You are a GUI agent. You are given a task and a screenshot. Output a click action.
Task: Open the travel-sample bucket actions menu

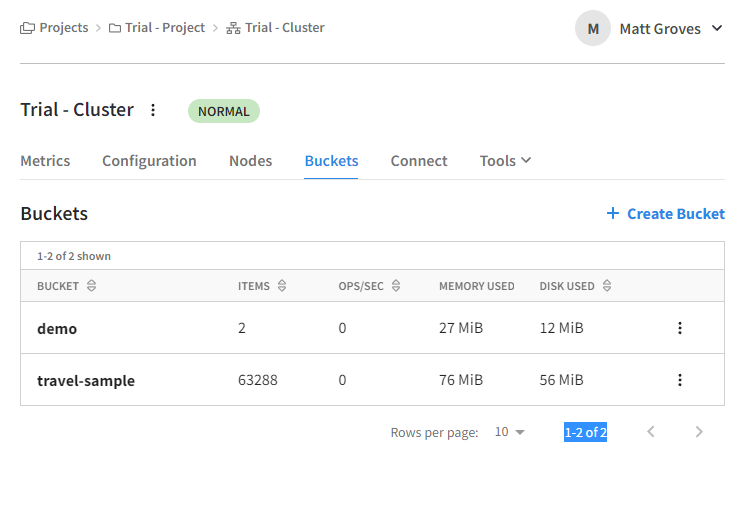coord(679,380)
